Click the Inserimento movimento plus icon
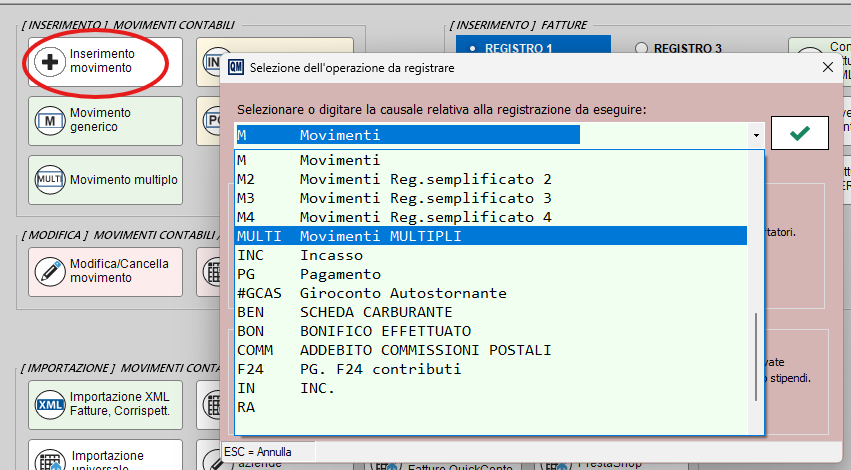 [49, 61]
